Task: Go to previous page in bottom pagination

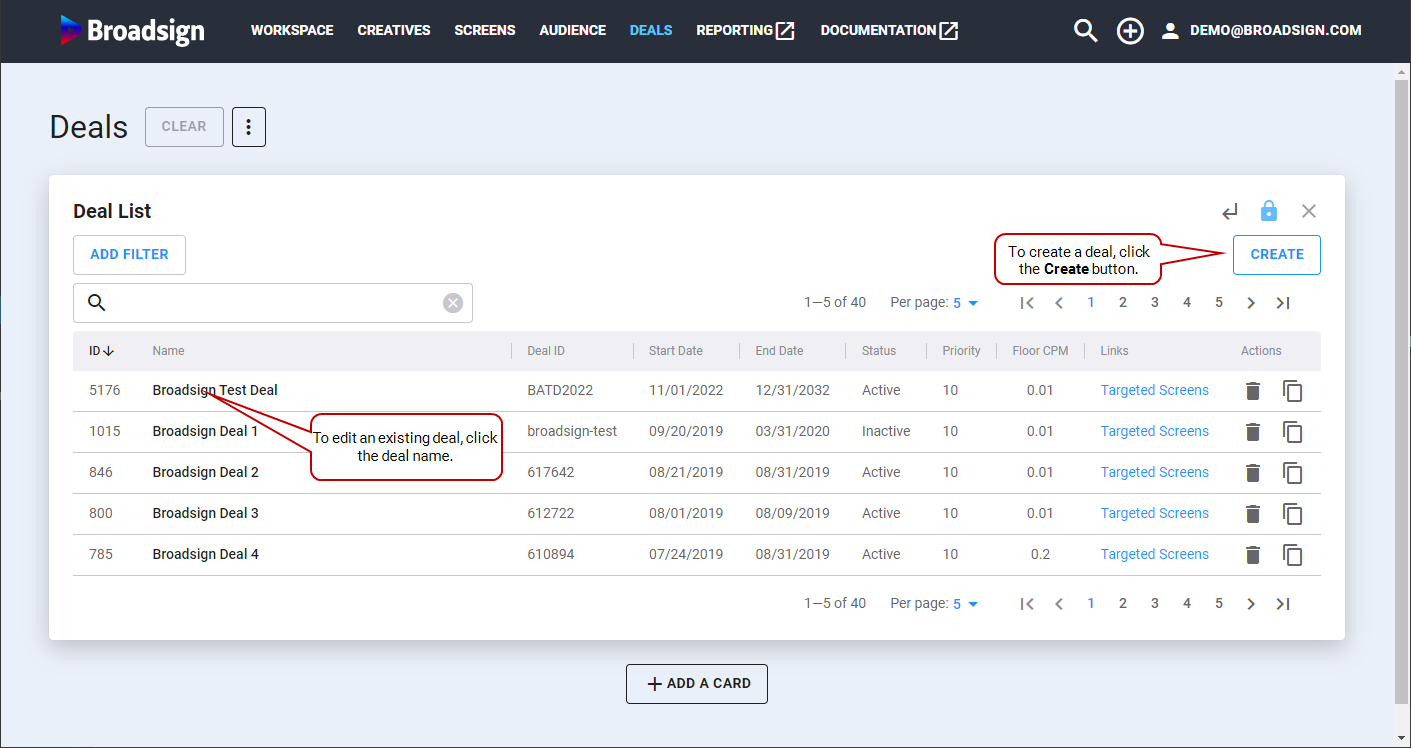Action: tap(1059, 604)
